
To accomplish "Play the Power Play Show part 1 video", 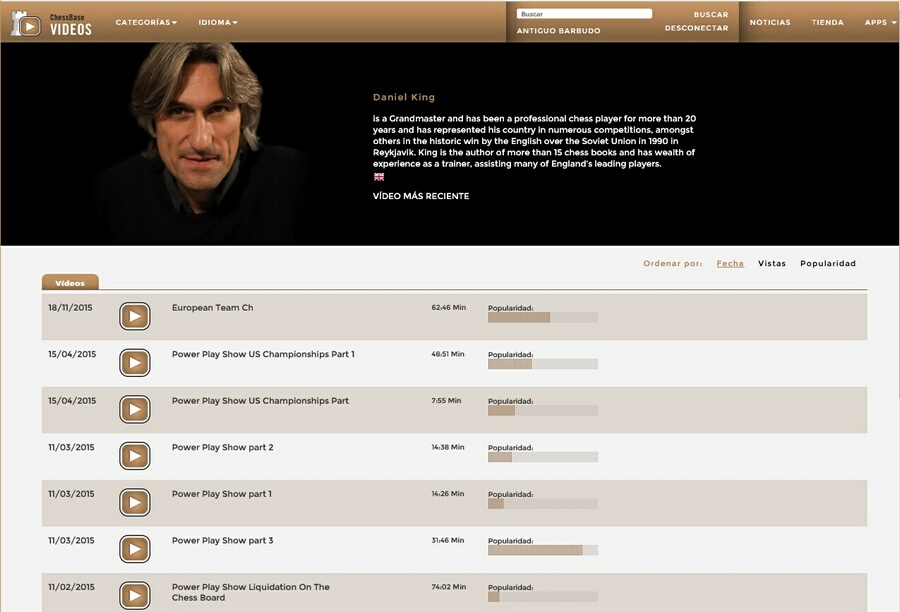I will coord(135,502).
